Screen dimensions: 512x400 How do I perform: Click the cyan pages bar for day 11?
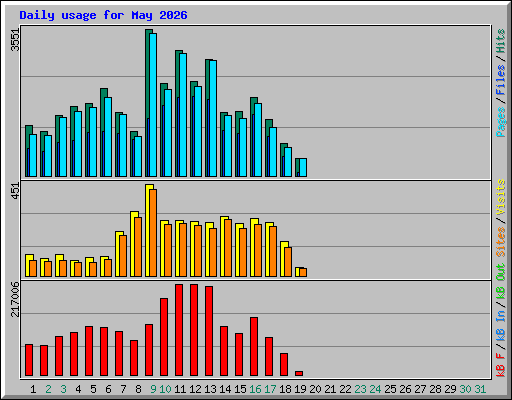[183, 115]
